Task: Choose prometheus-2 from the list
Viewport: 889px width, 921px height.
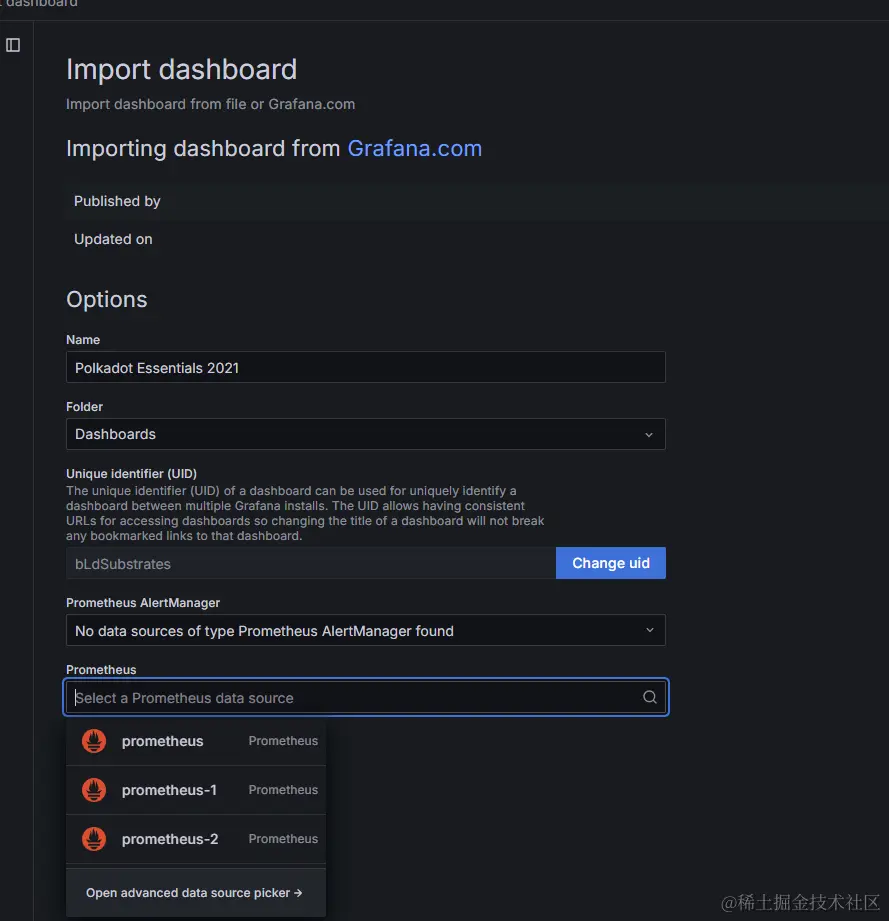Action: pyautogui.click(x=196, y=839)
